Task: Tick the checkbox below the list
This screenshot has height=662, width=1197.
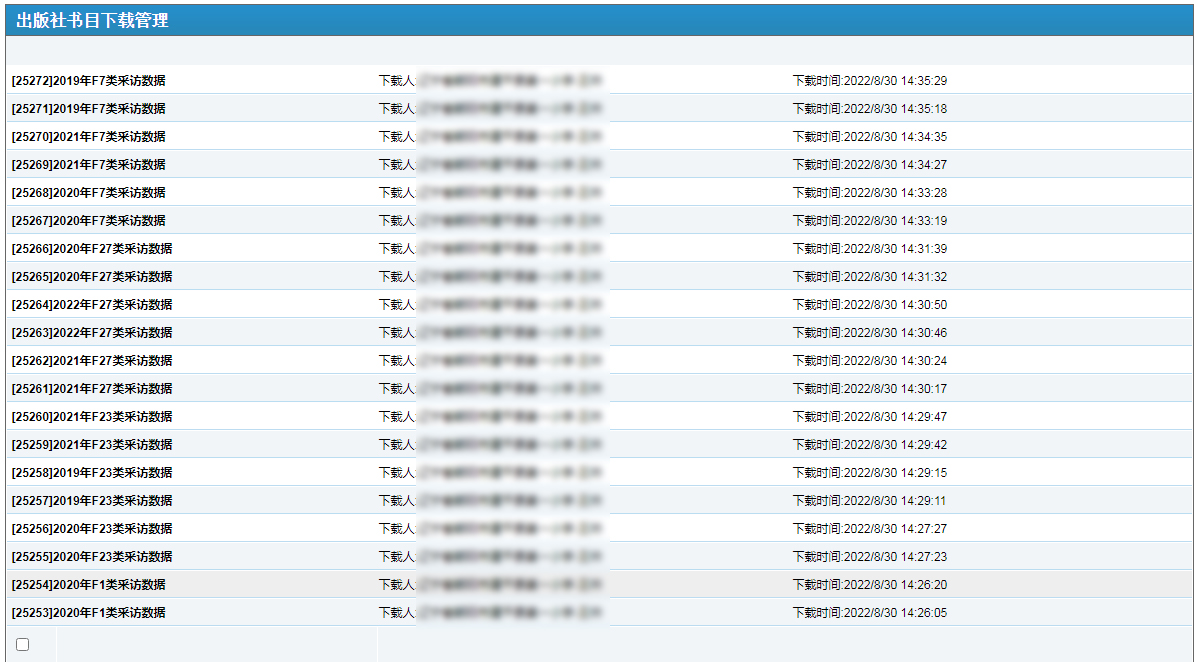Action: tap(23, 645)
